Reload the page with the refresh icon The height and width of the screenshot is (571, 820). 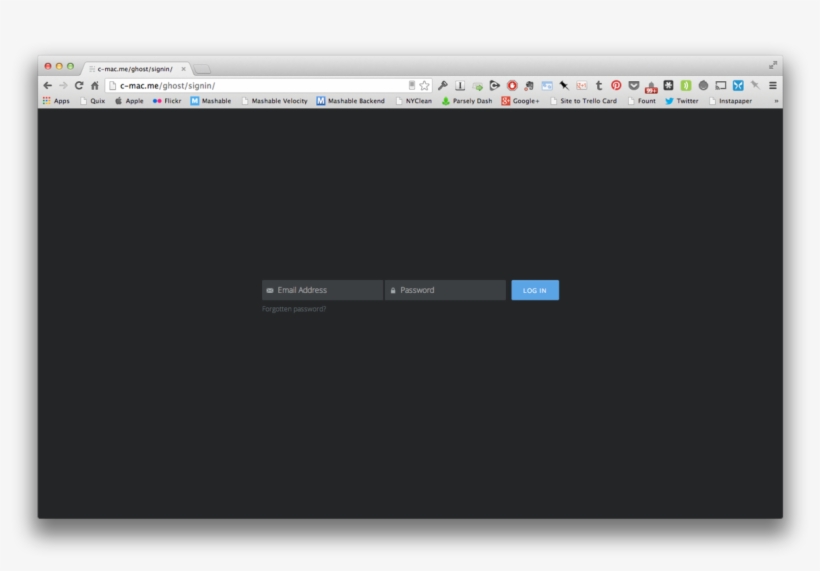click(79, 86)
